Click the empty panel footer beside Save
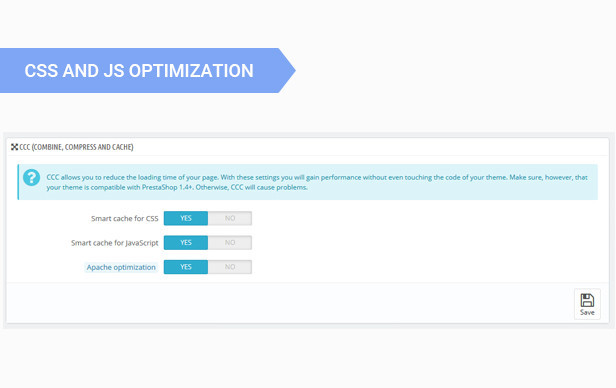Screen dimensions: 616x388 (290, 303)
